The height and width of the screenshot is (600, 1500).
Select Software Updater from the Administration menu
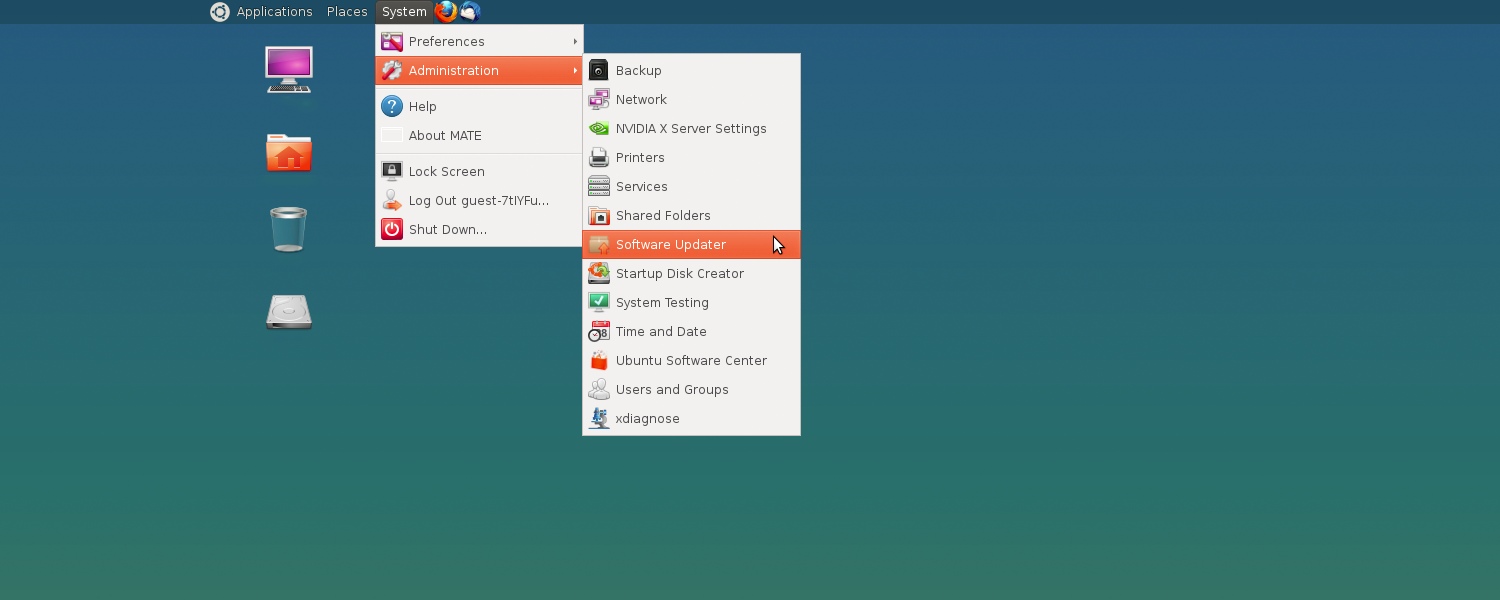(671, 245)
